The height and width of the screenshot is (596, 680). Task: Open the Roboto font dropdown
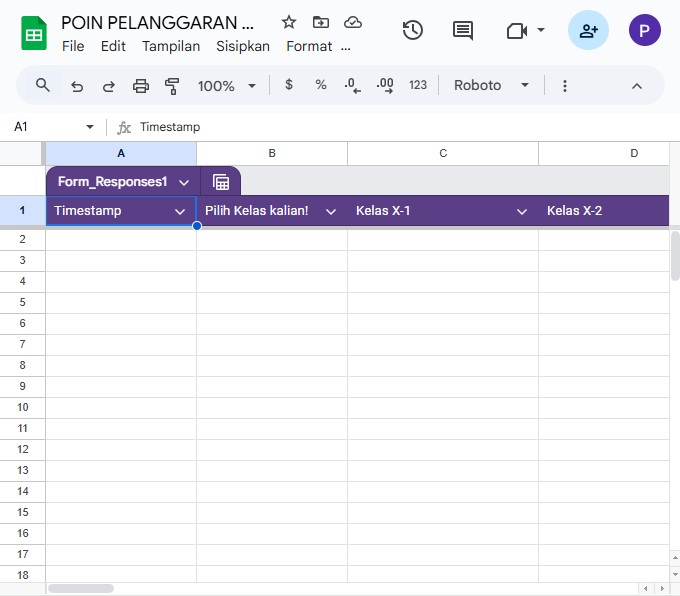[491, 85]
